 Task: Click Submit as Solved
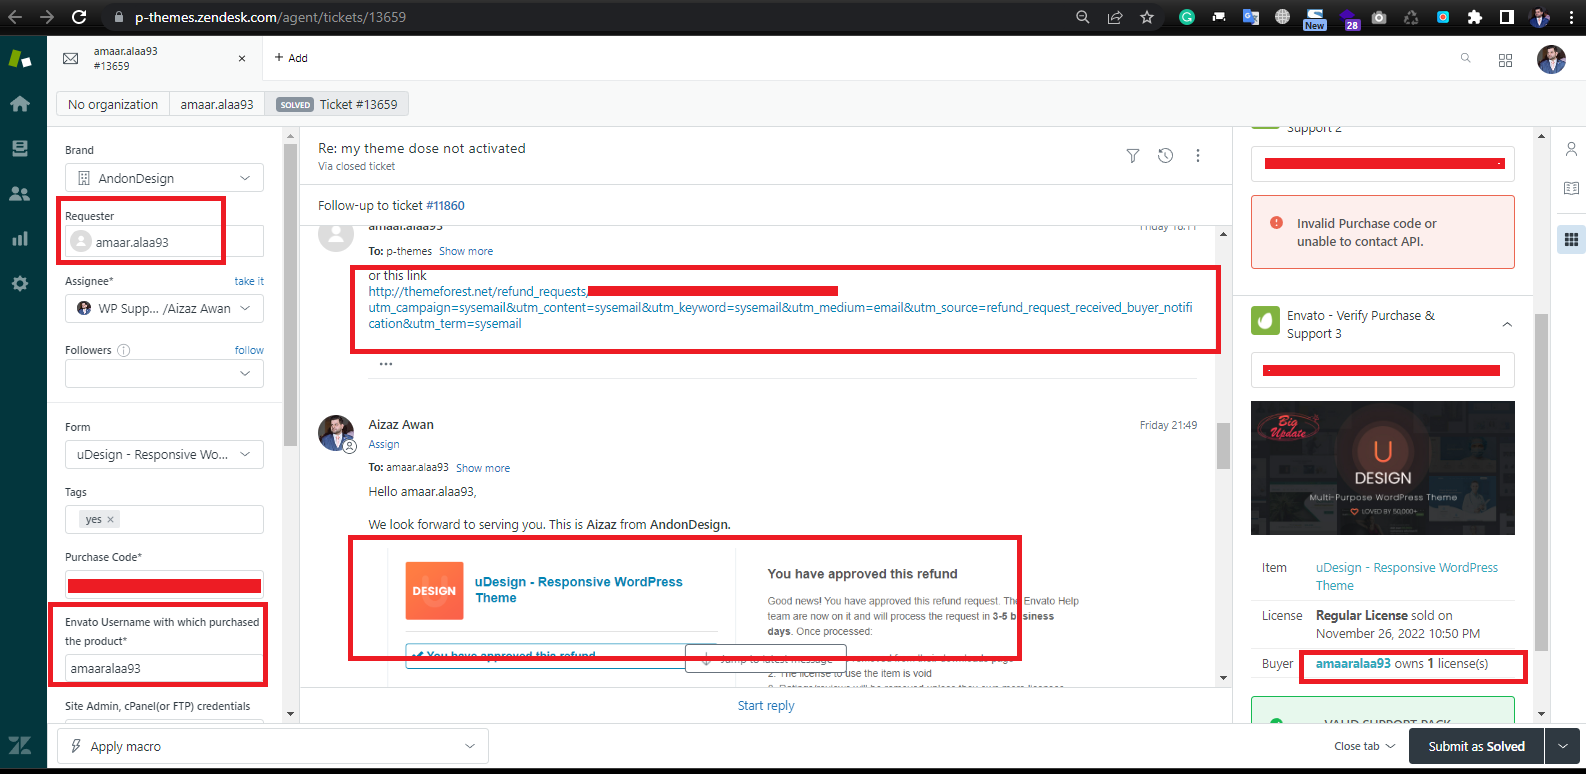[x=1476, y=746]
